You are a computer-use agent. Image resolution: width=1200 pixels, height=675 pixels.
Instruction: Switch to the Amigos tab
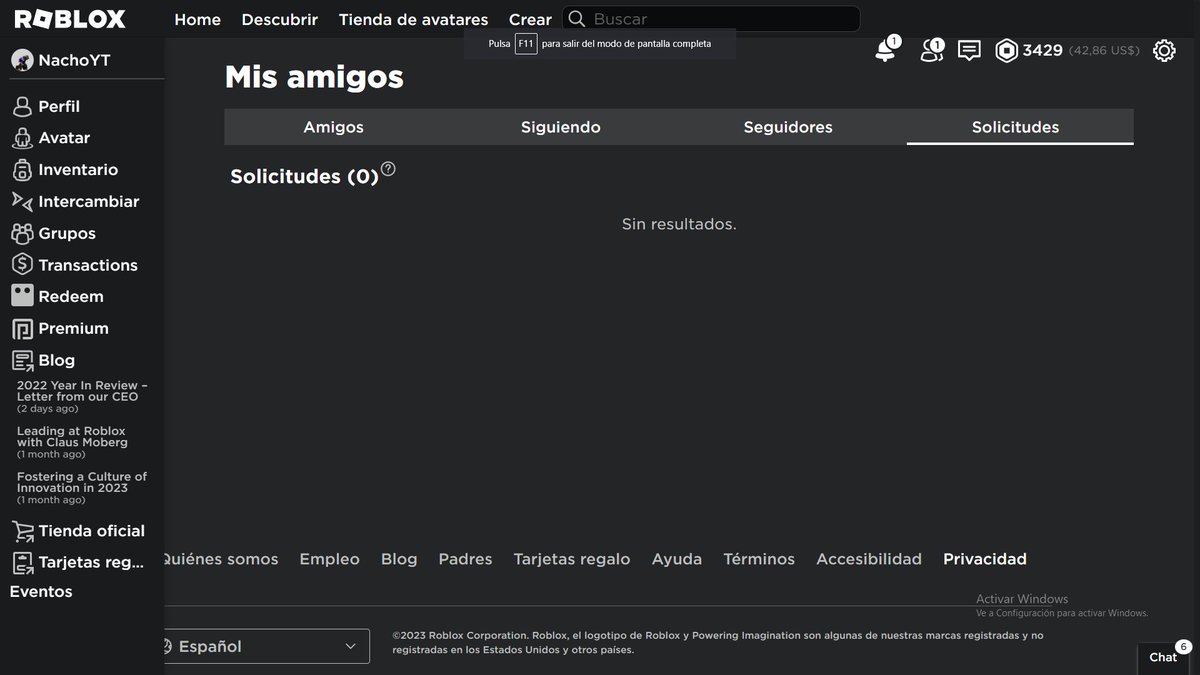[x=334, y=127]
